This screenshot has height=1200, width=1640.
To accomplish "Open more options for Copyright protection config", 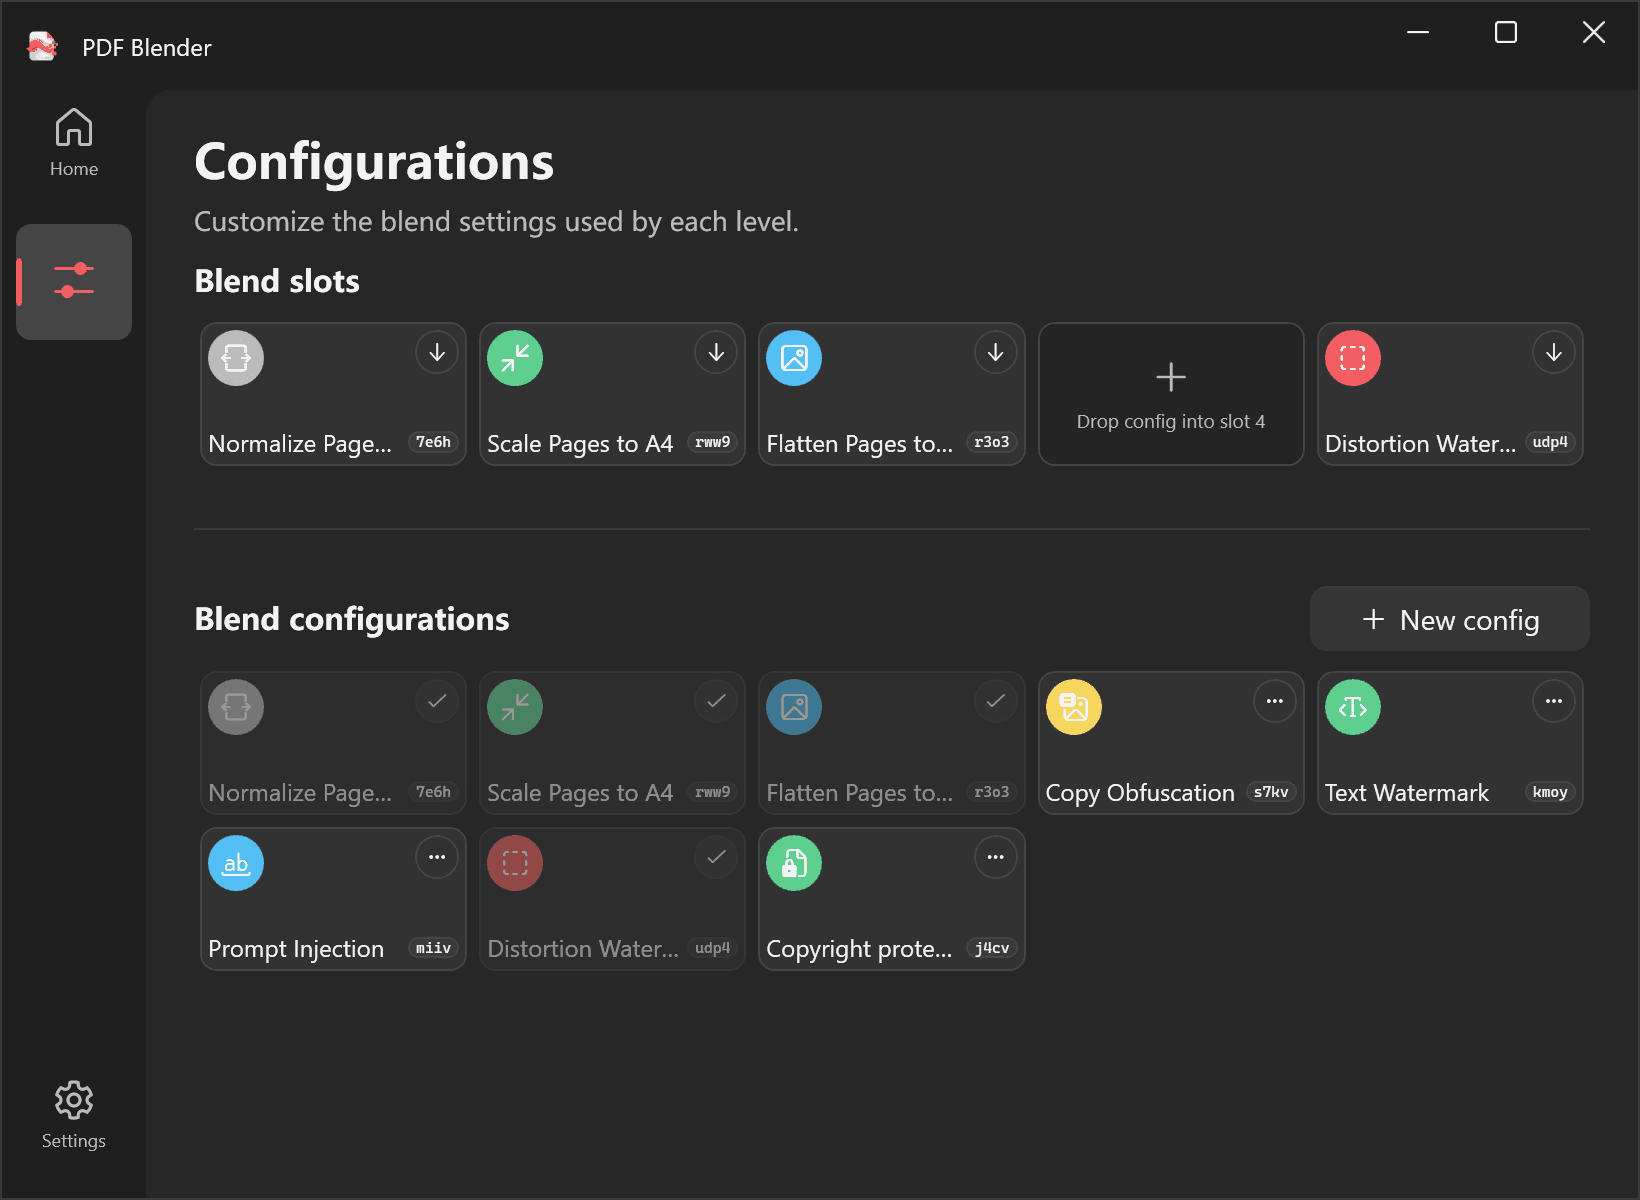I will 996,857.
